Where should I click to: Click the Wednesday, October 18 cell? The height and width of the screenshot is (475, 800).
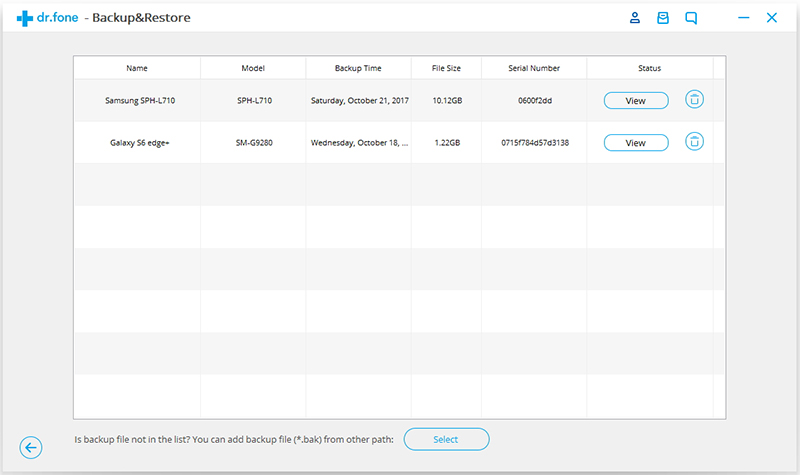pyautogui.click(x=360, y=143)
